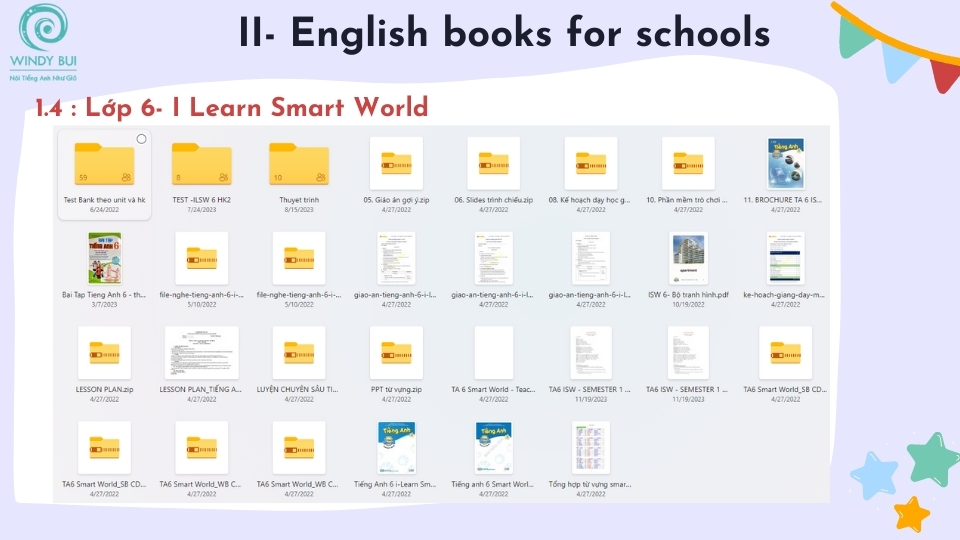This screenshot has width=960, height=540.
Task: Open the ke-hoach-giang-day document
Action: tap(785, 258)
